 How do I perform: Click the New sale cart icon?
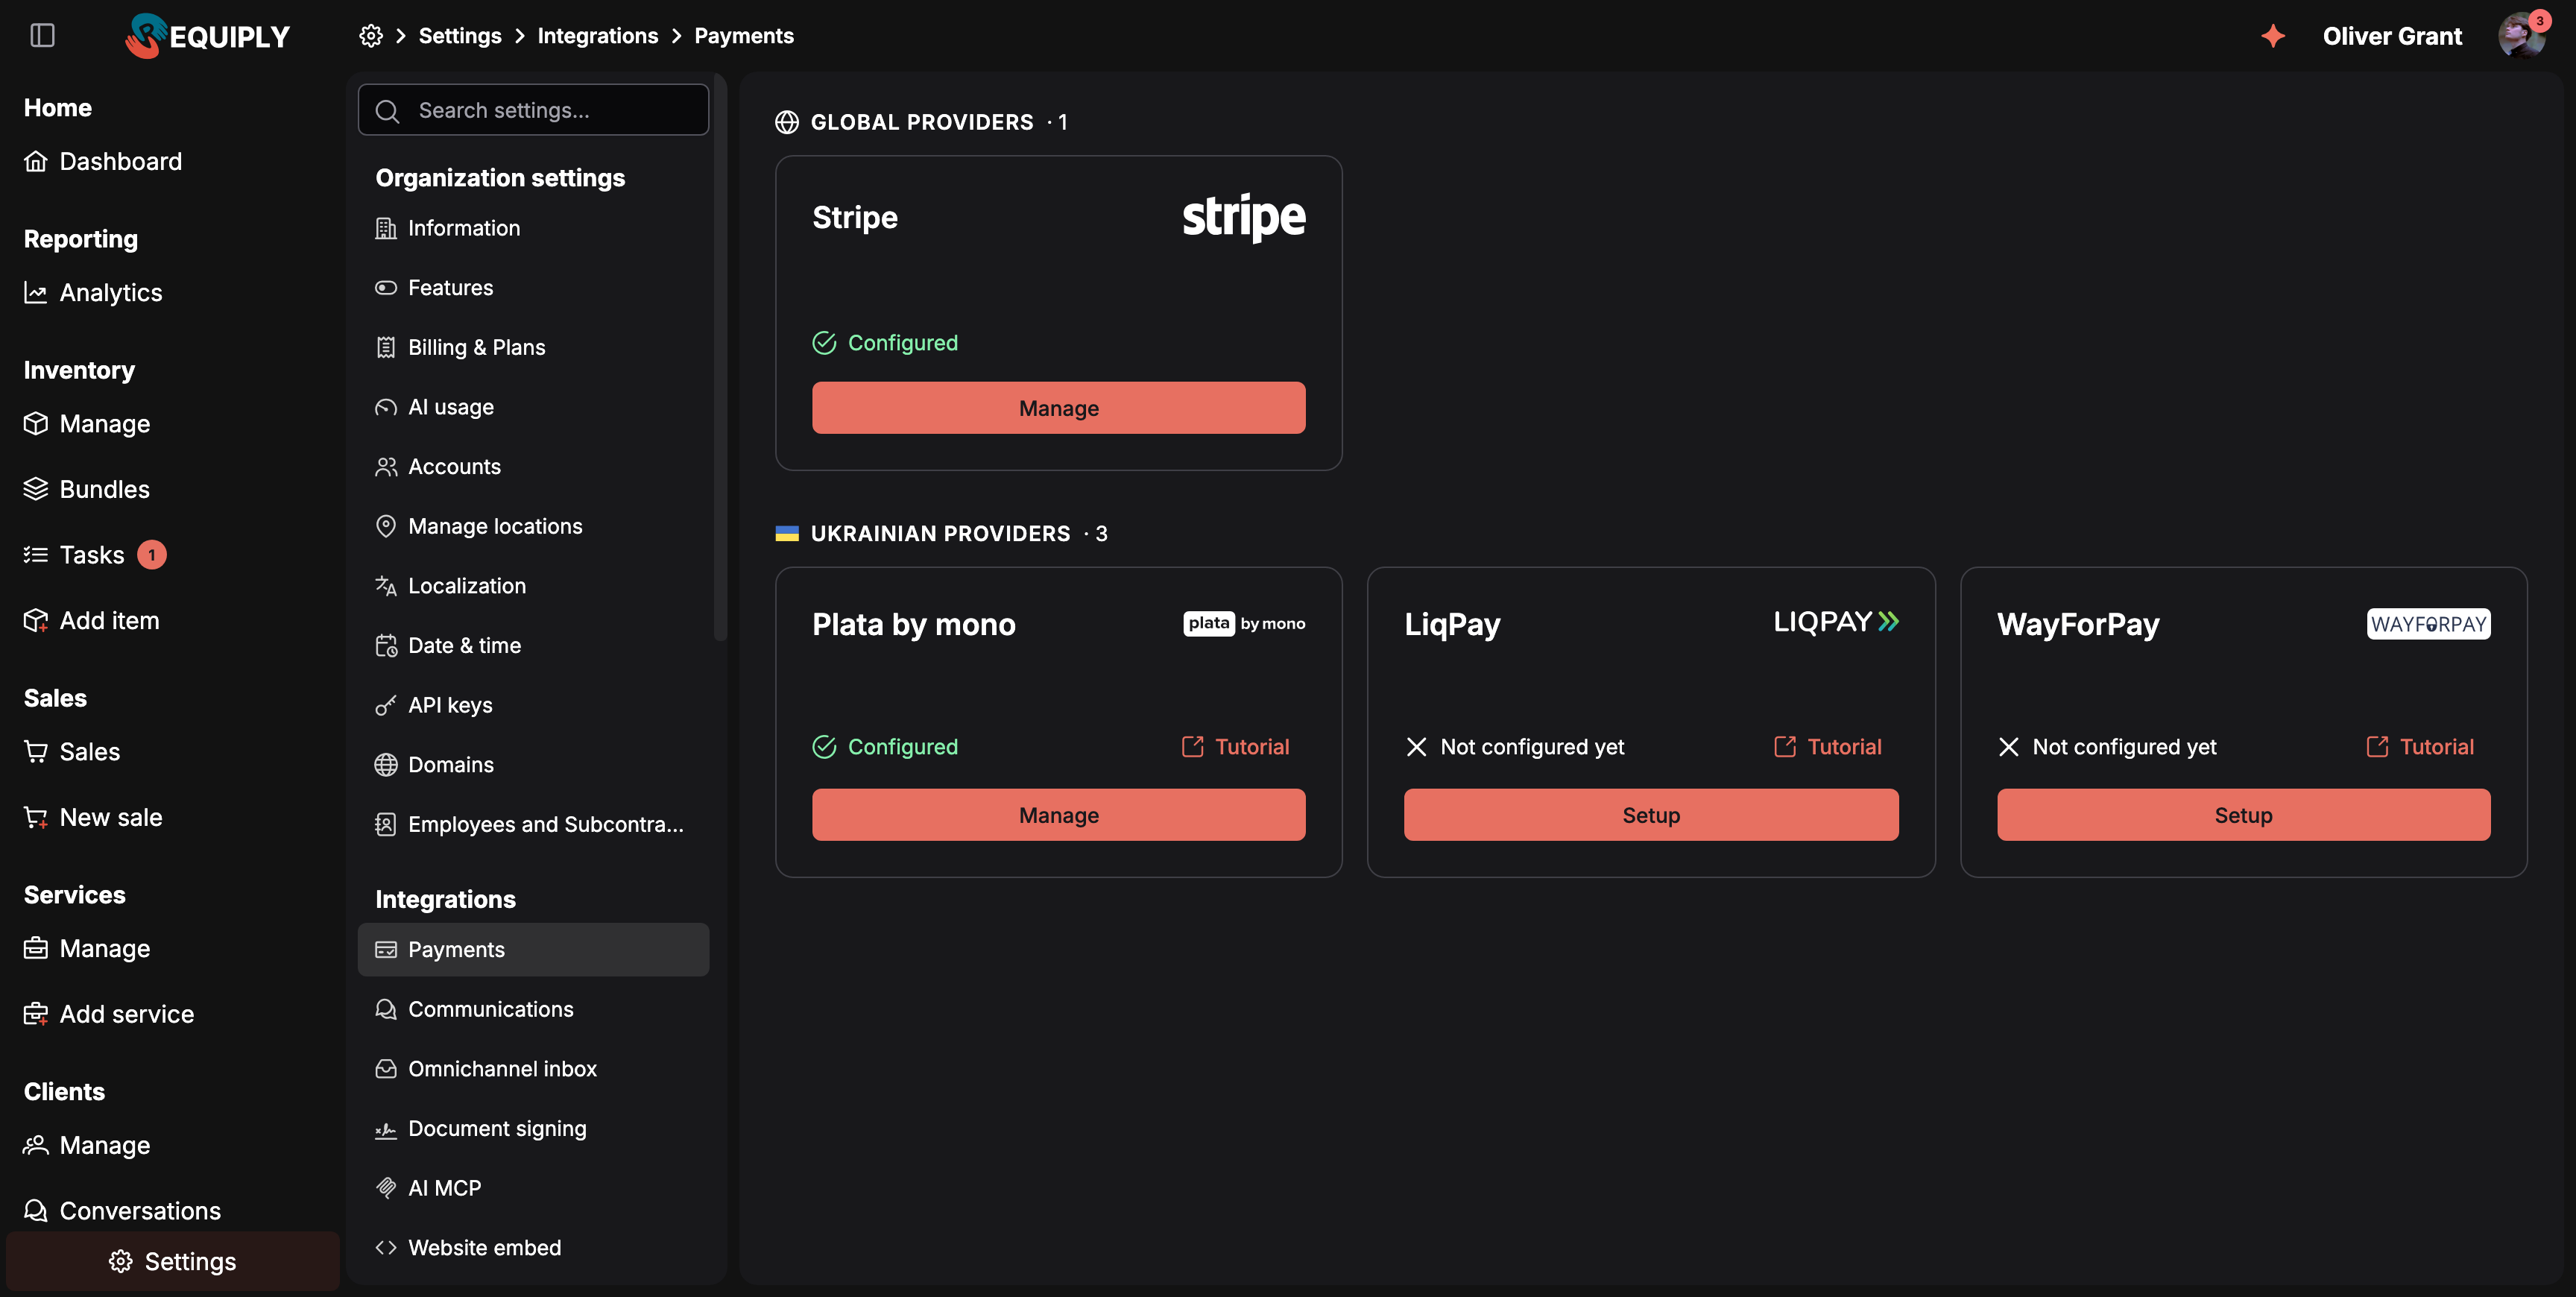36,818
